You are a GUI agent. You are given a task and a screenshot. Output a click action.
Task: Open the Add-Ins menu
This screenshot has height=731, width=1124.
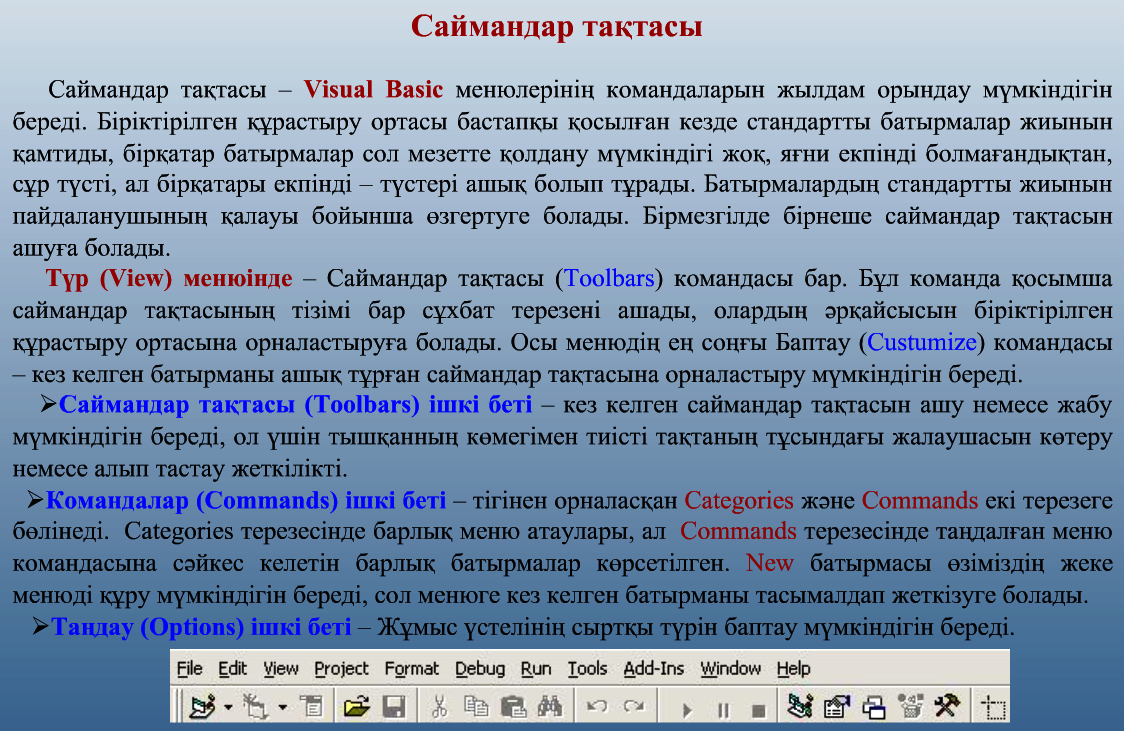653,669
